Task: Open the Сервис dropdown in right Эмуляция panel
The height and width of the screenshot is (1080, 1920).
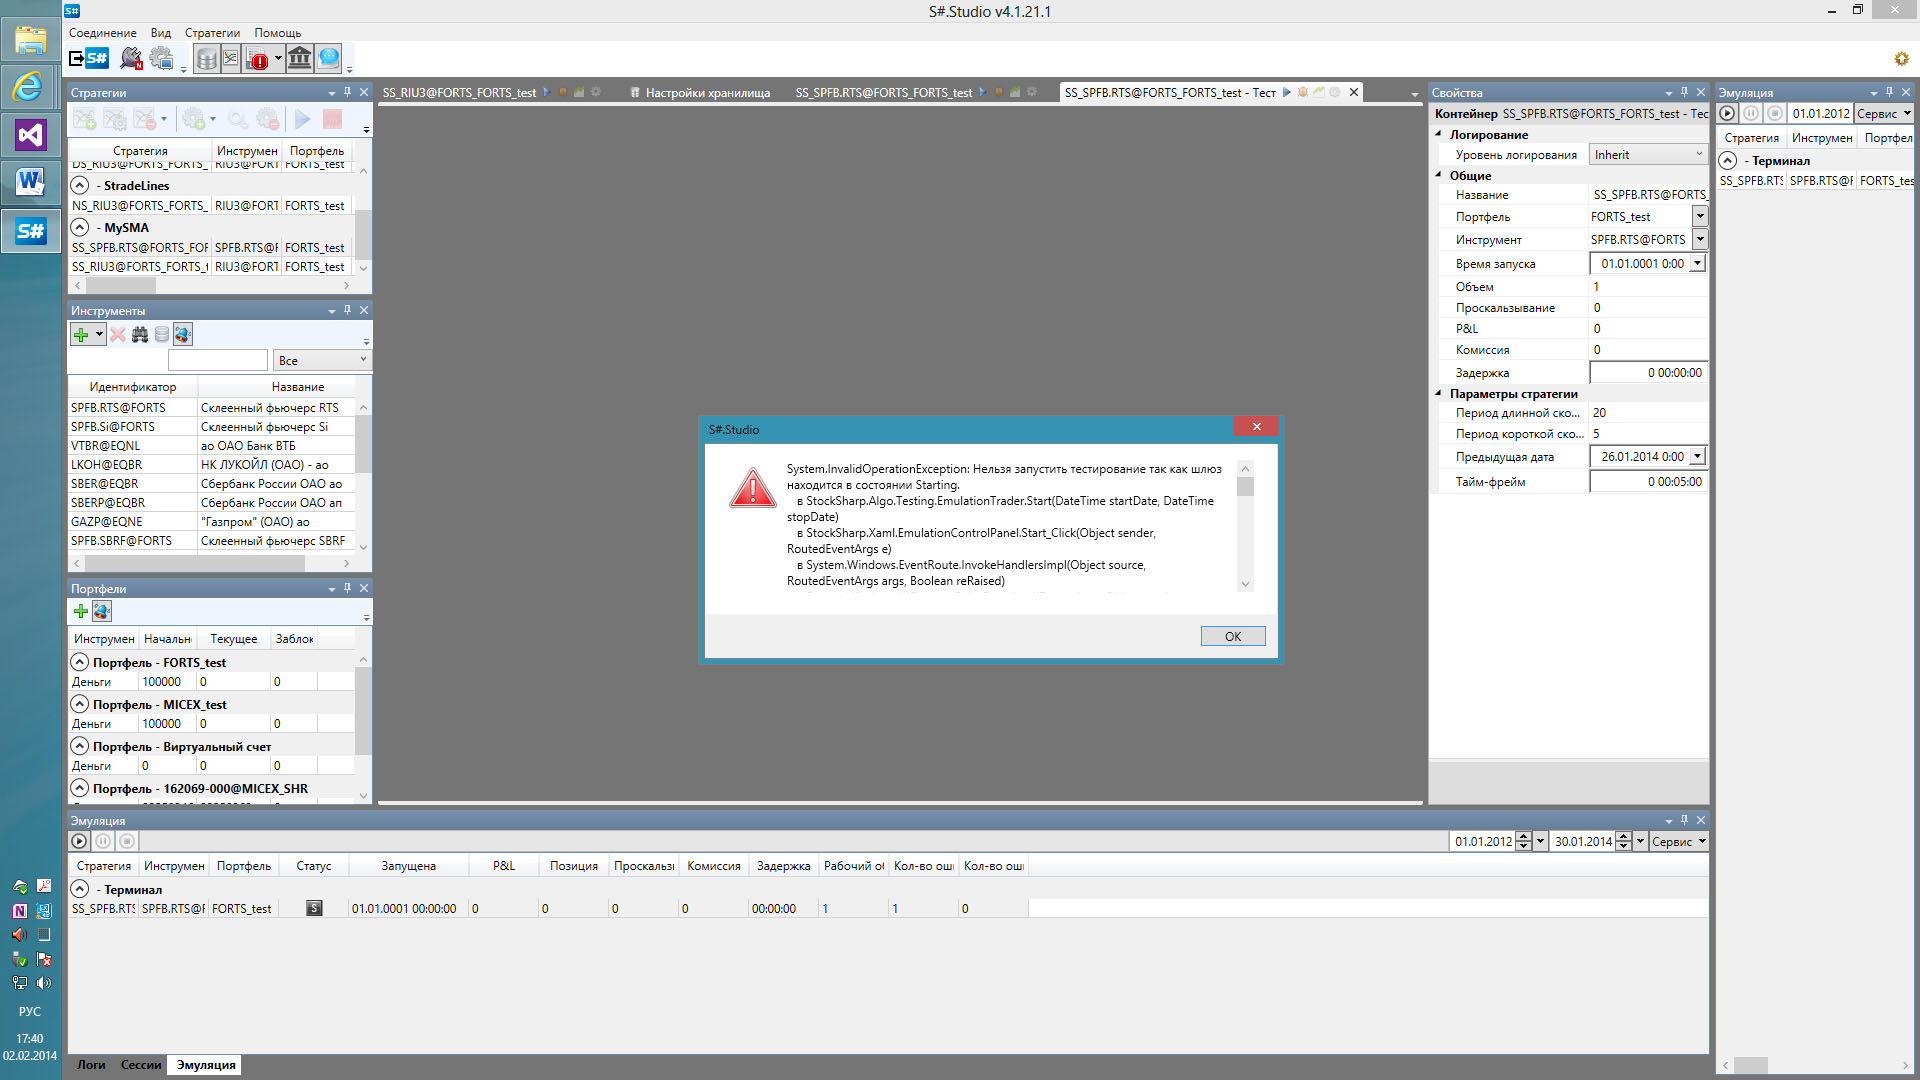Action: [x=1884, y=114]
